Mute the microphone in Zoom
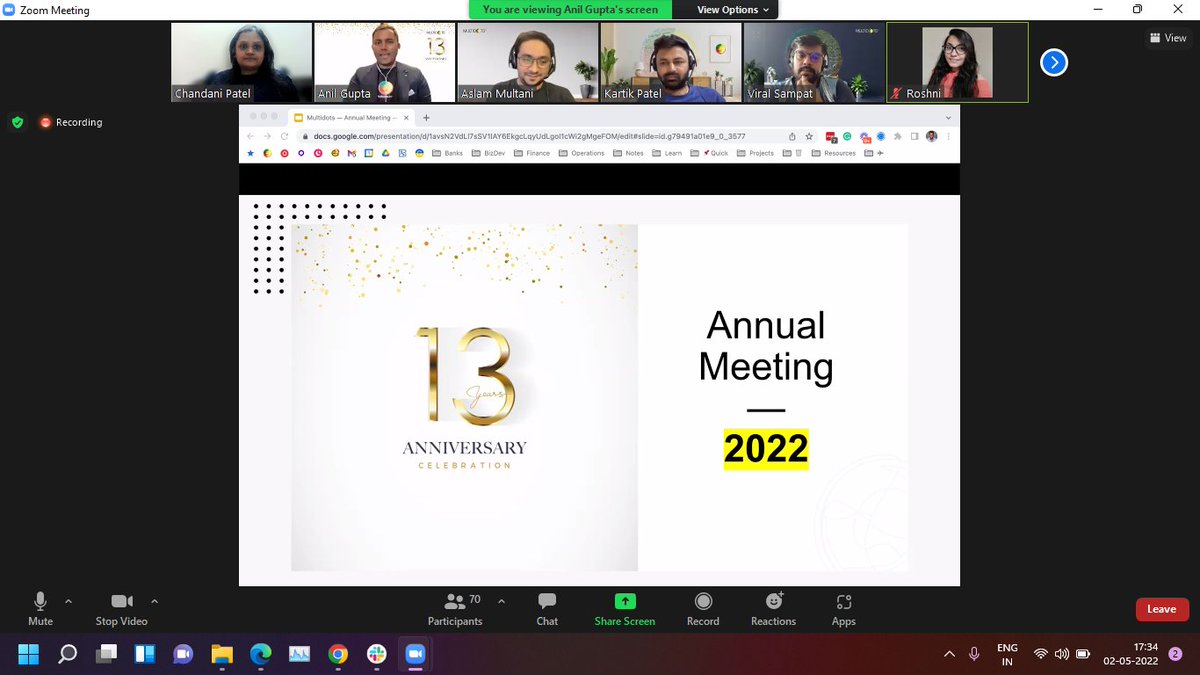The height and width of the screenshot is (675, 1200). tap(40, 609)
